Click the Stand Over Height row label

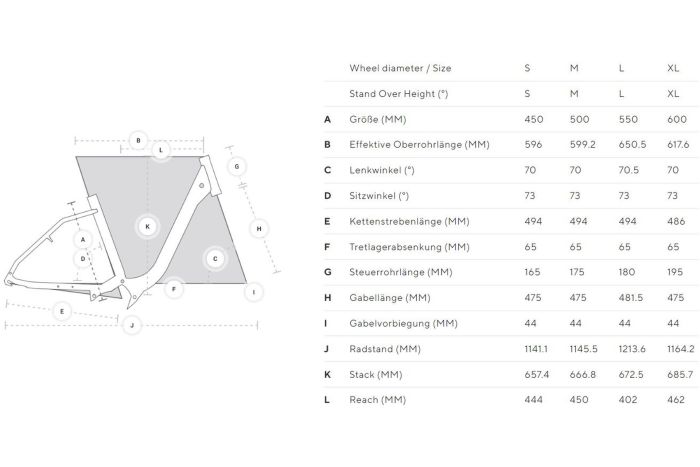[x=399, y=94]
